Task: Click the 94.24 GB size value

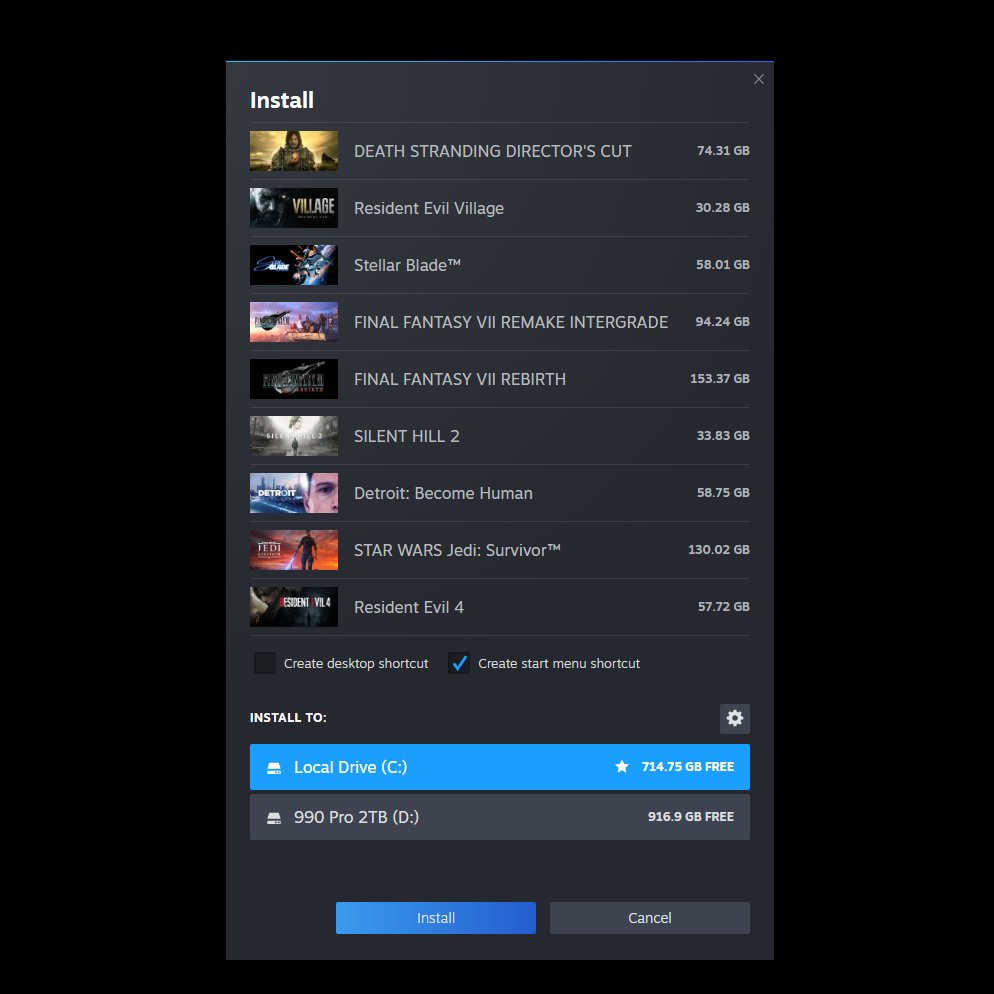Action: 723,322
